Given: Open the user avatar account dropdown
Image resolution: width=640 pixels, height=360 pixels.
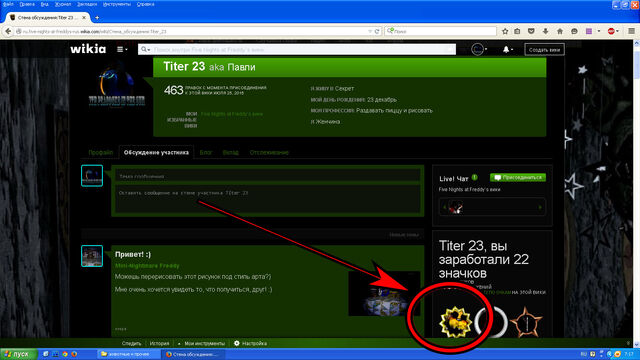Looking at the screenshot, I should pos(479,49).
